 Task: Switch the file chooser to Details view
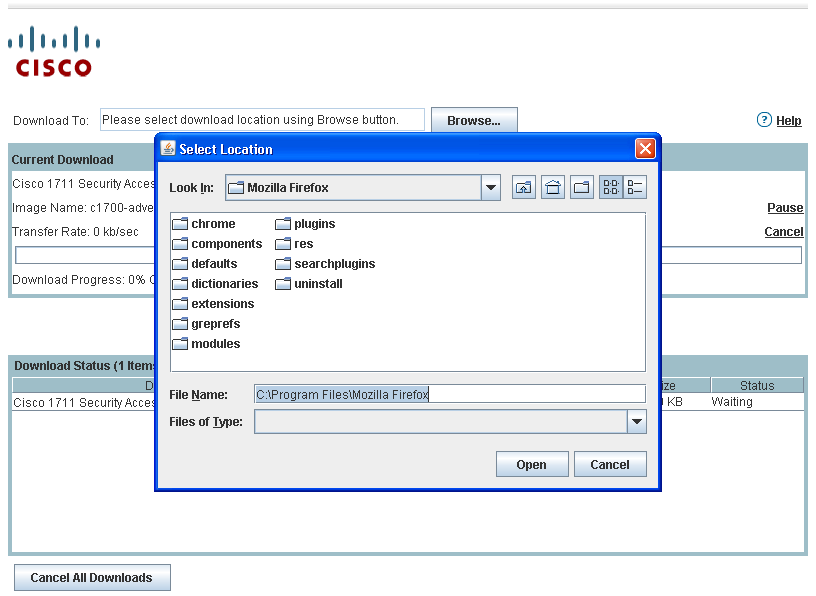(x=635, y=187)
